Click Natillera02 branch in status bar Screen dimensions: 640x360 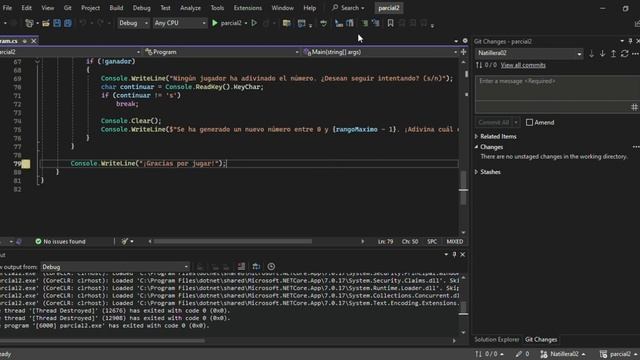pos(563,354)
